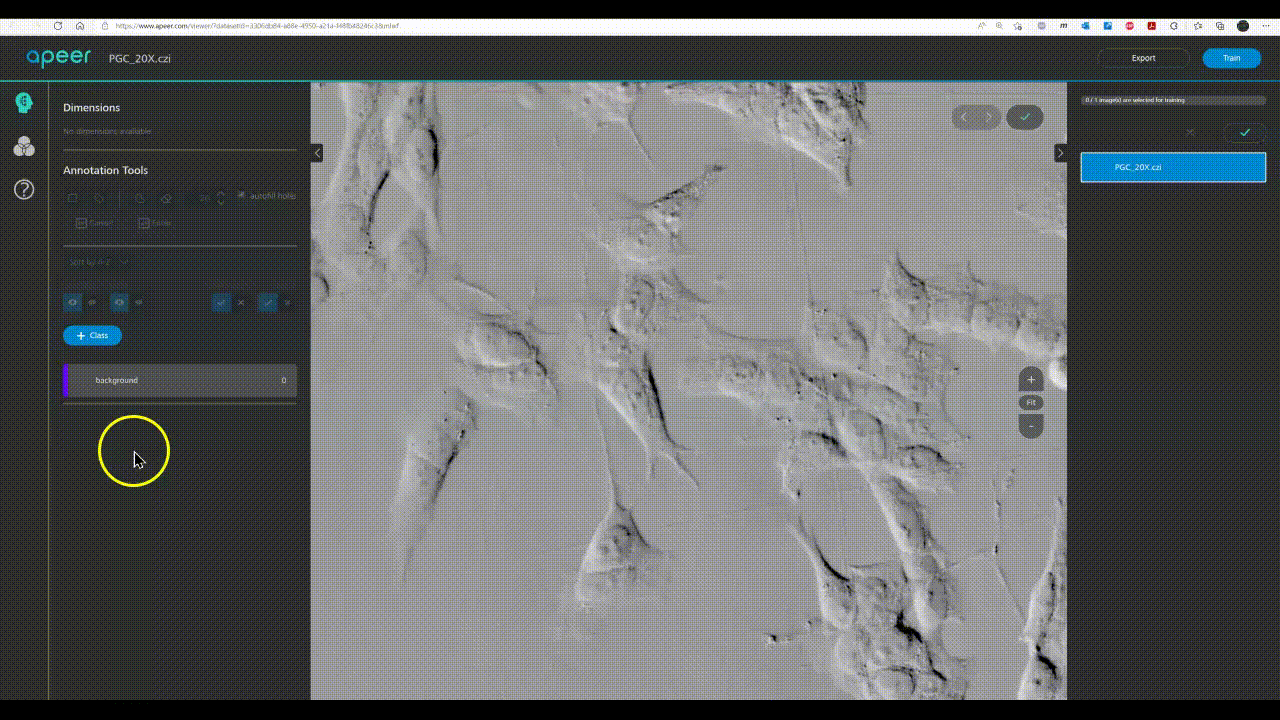Open the Help question-mark panel in sidebar

click(24, 189)
